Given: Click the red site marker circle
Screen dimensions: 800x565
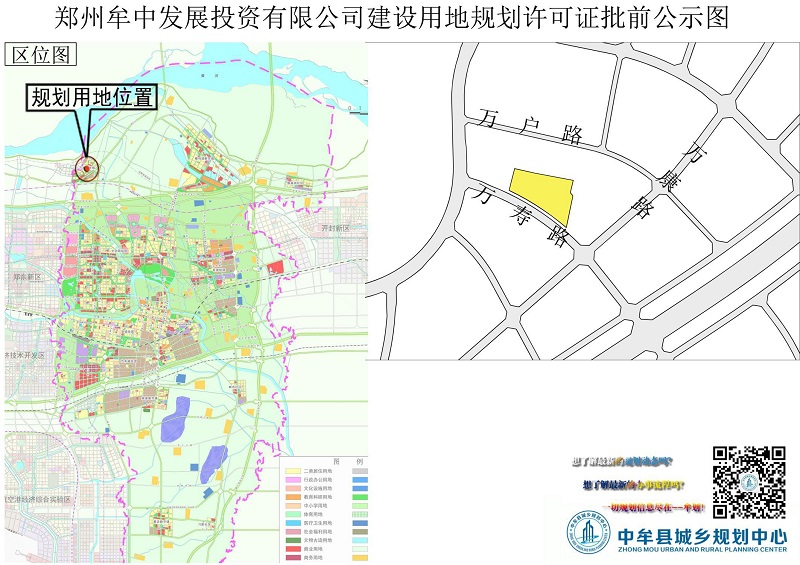Looking at the screenshot, I should click(x=87, y=170).
